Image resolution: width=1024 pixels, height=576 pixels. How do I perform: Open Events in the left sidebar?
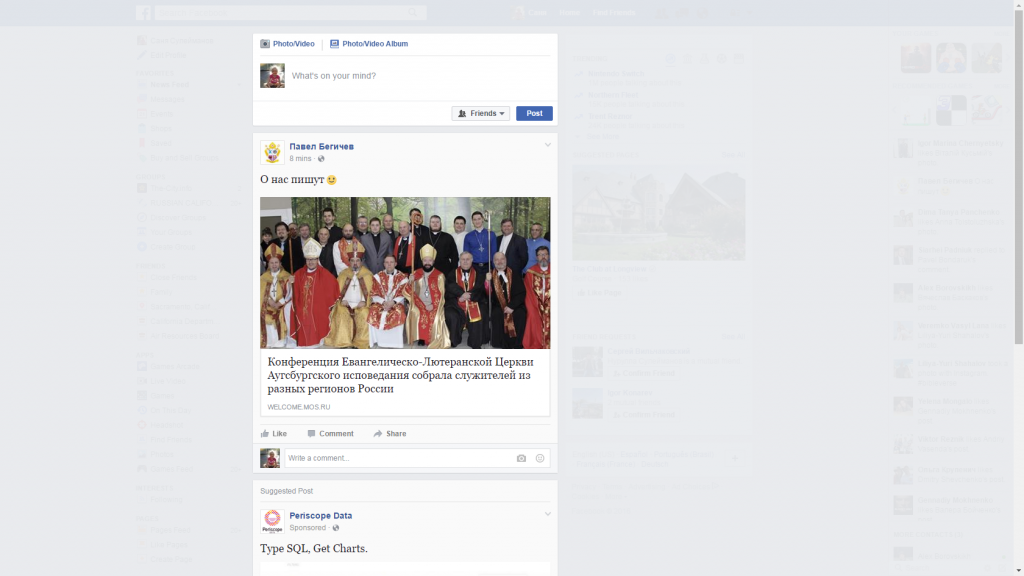click(x=161, y=114)
